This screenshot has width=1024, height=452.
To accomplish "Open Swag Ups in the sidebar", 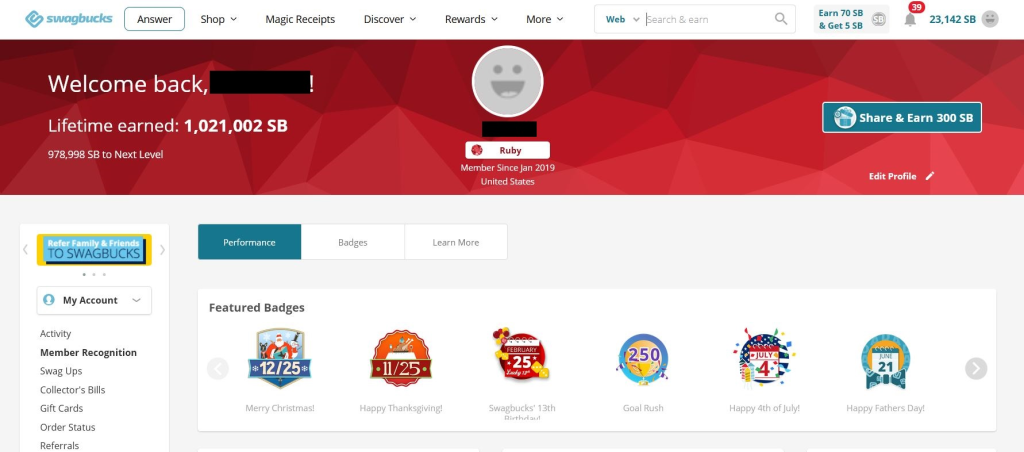I will (x=61, y=371).
